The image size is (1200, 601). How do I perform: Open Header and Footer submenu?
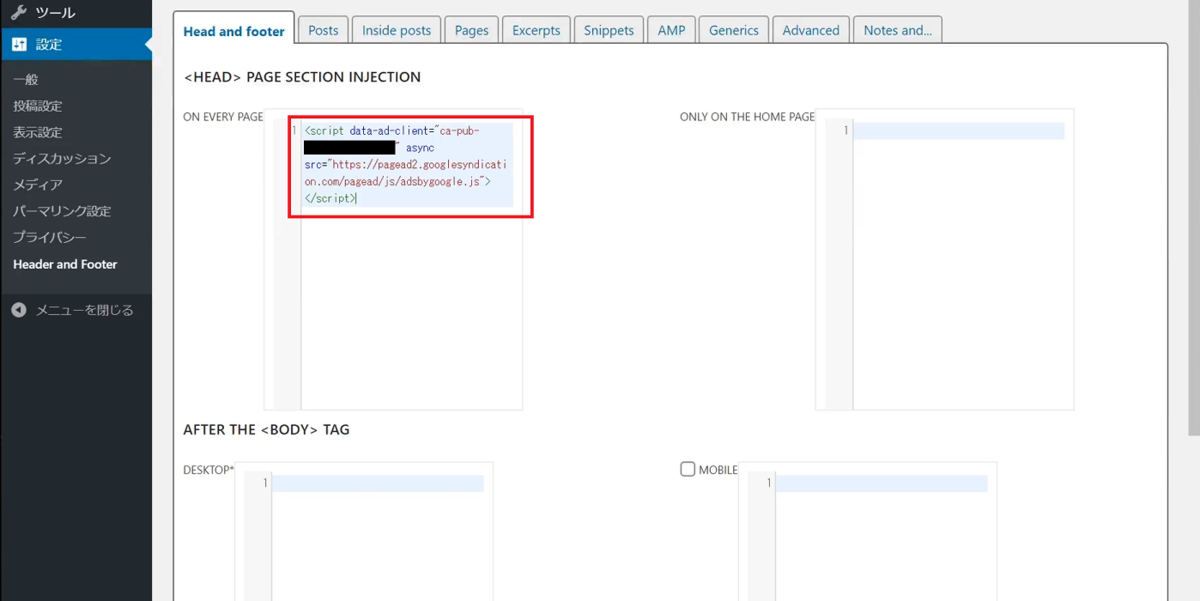(x=65, y=264)
